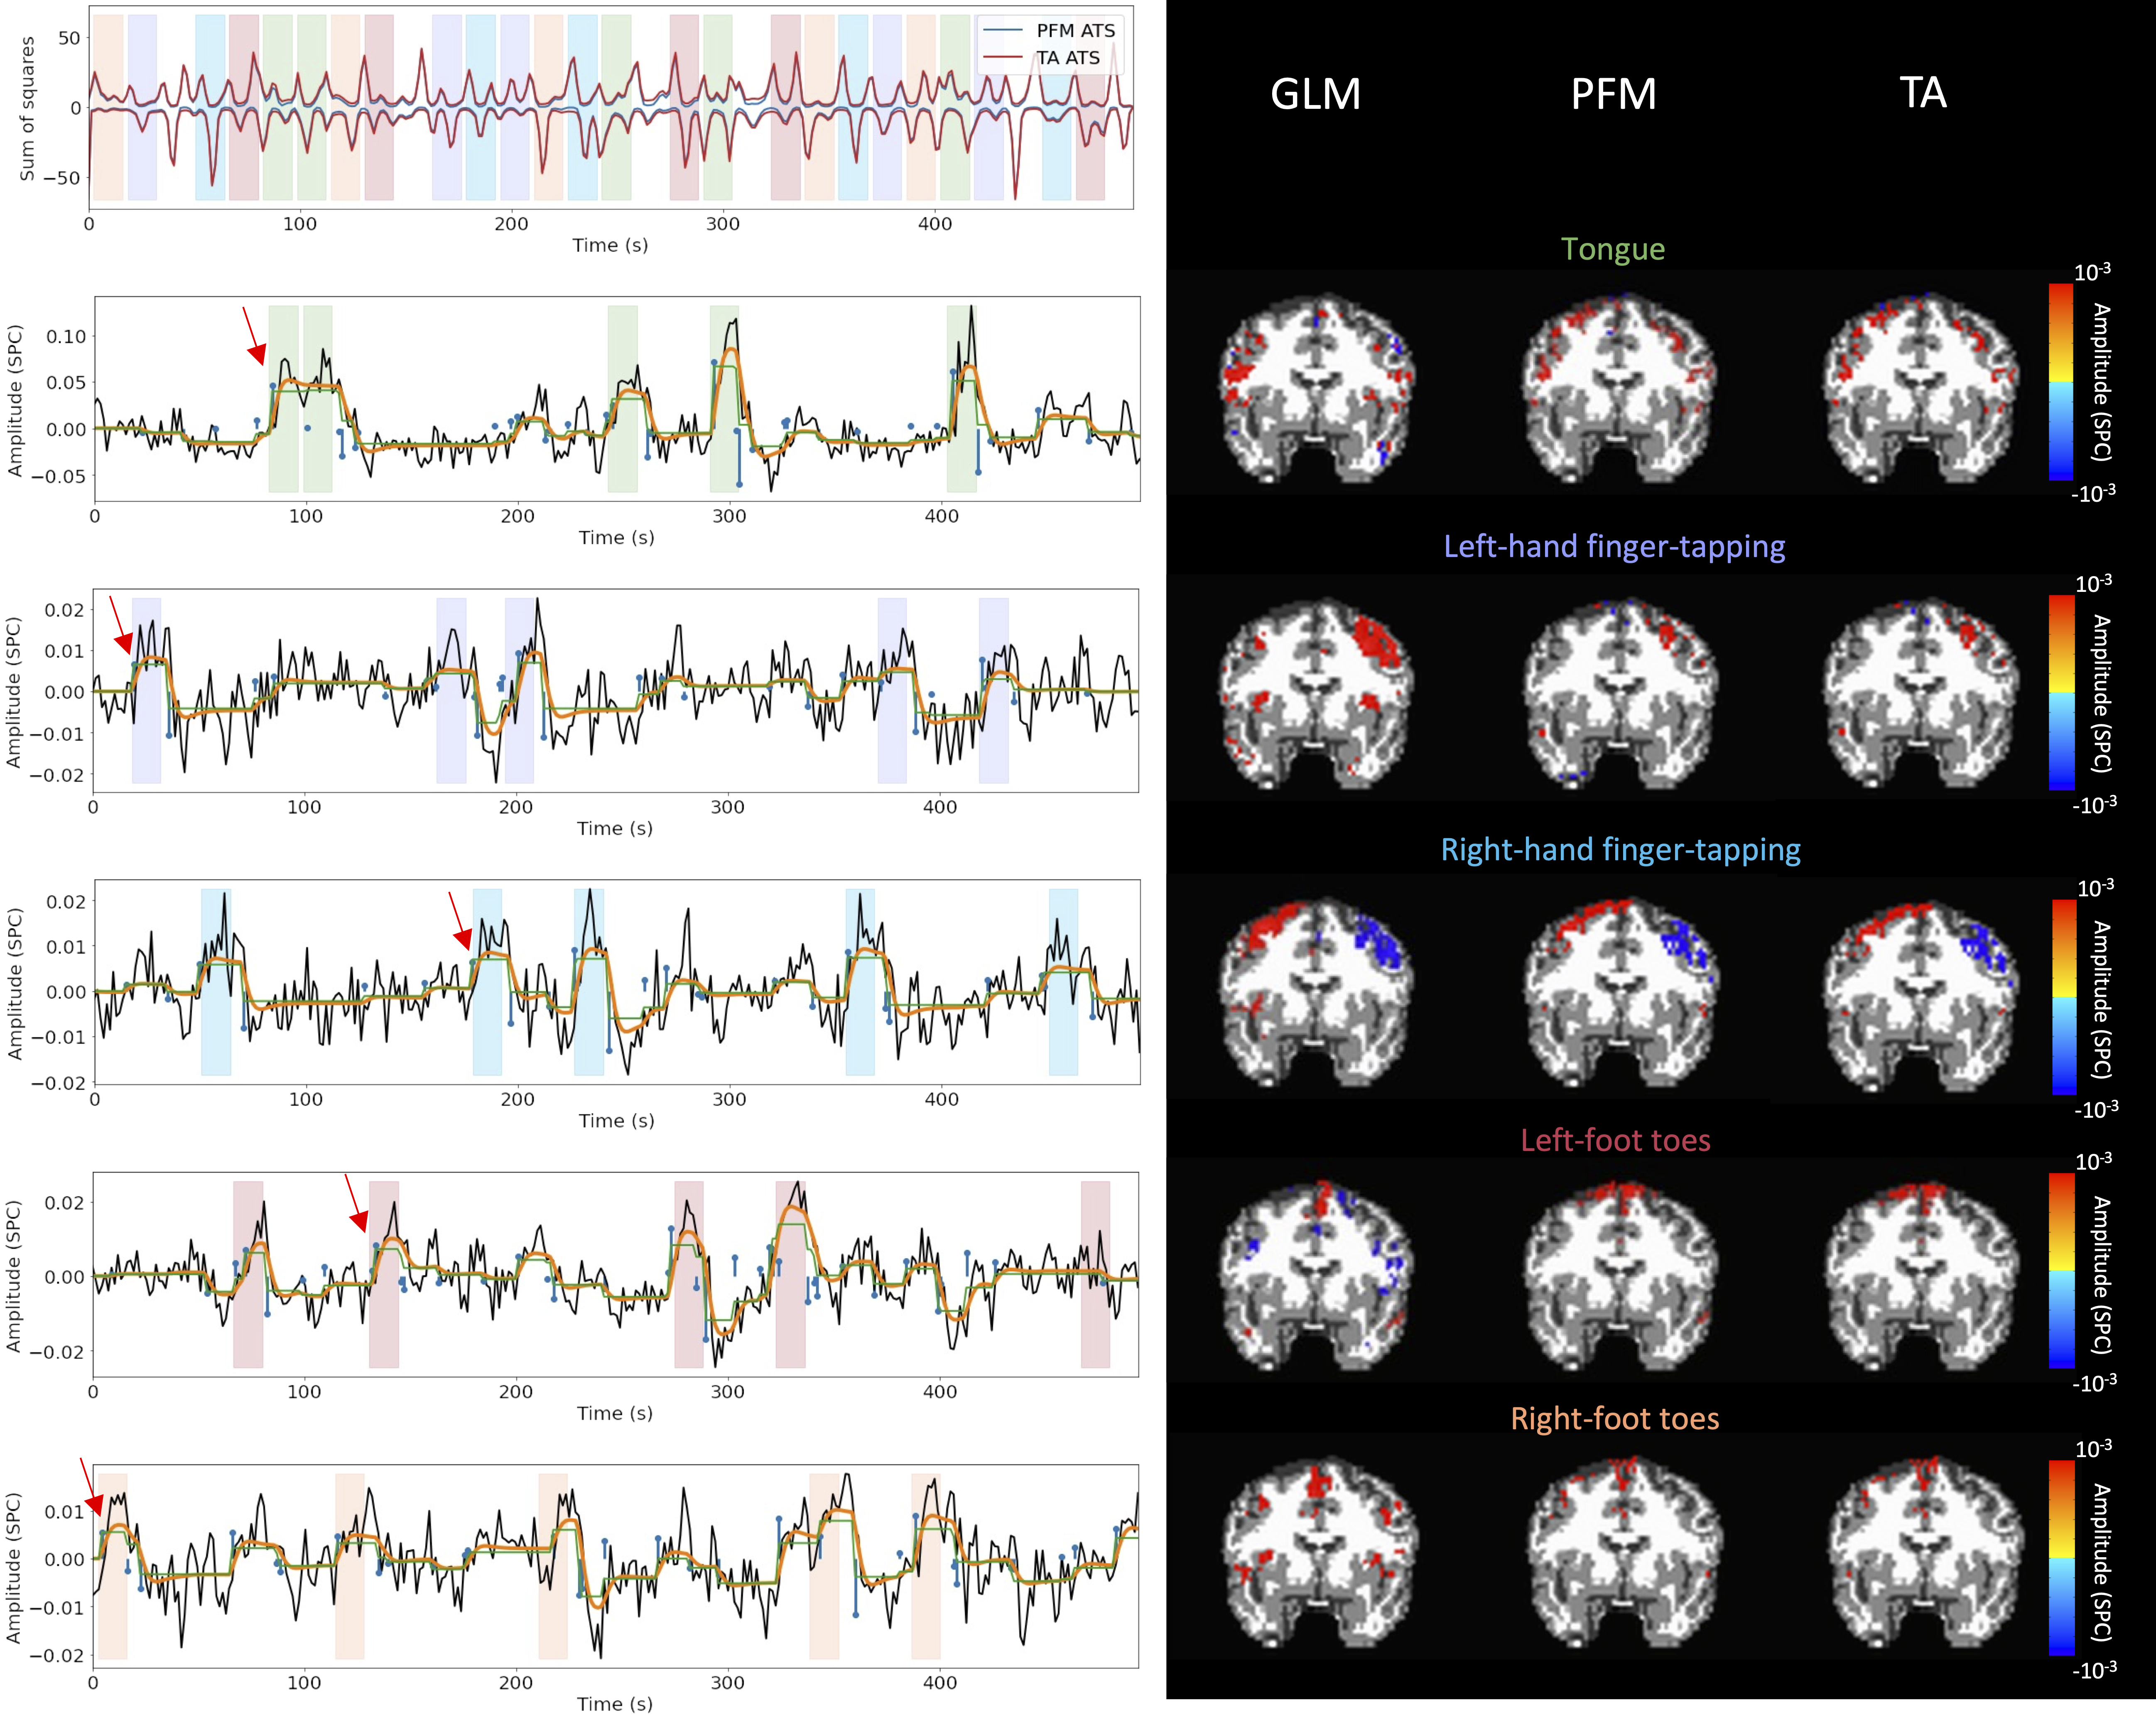Viewport: 2156px width, 1720px height.
Task: Click the colorbar beside Right-hand finger-tapping maps
Action: pos(2064,997)
